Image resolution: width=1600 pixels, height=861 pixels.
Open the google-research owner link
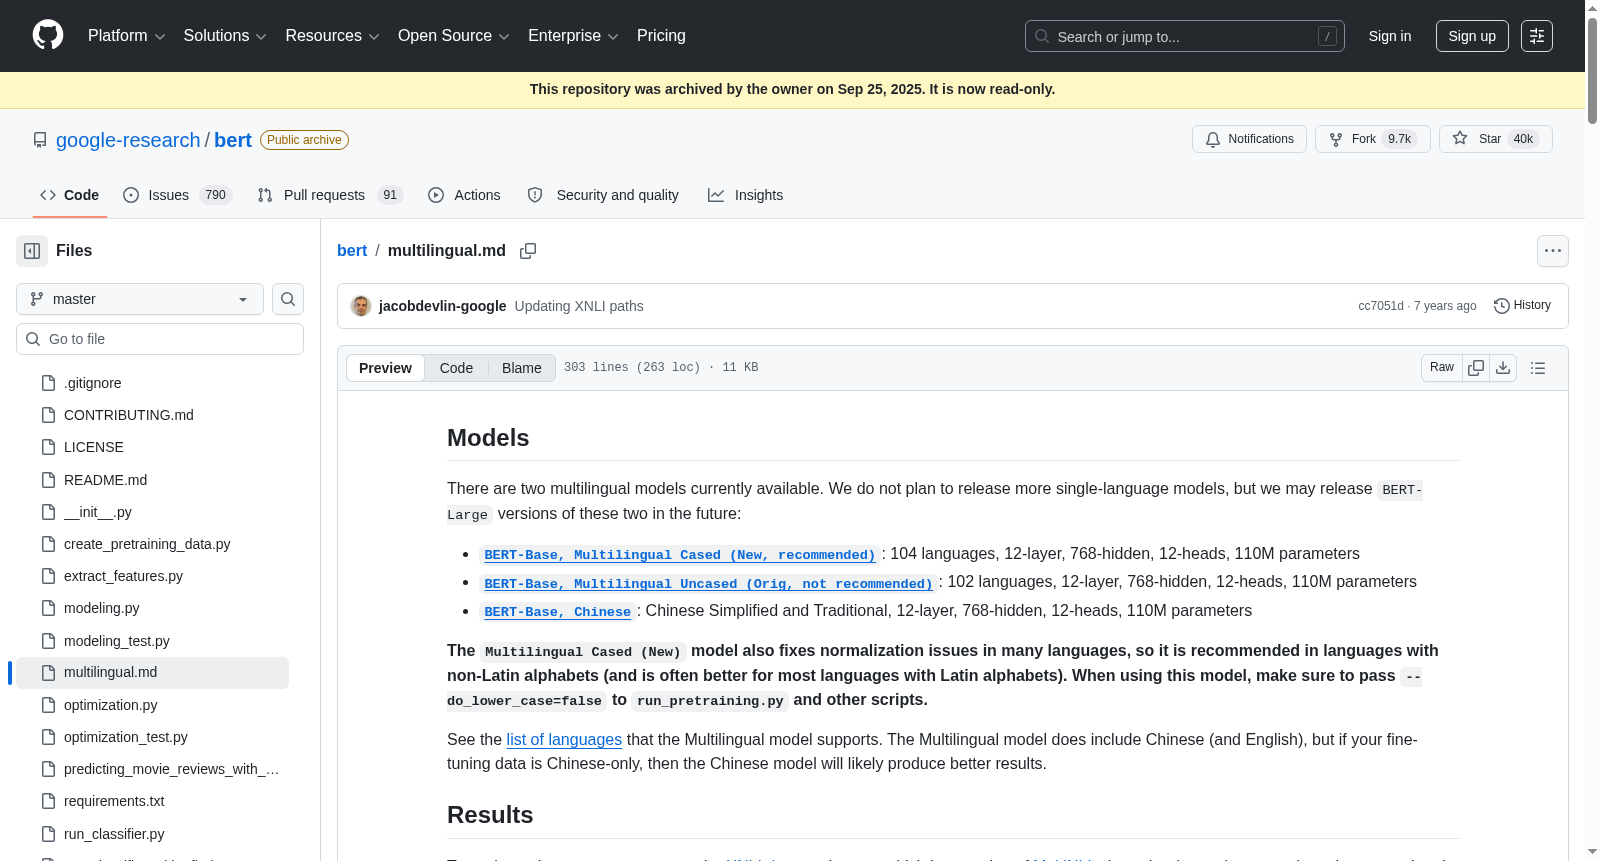pos(128,140)
